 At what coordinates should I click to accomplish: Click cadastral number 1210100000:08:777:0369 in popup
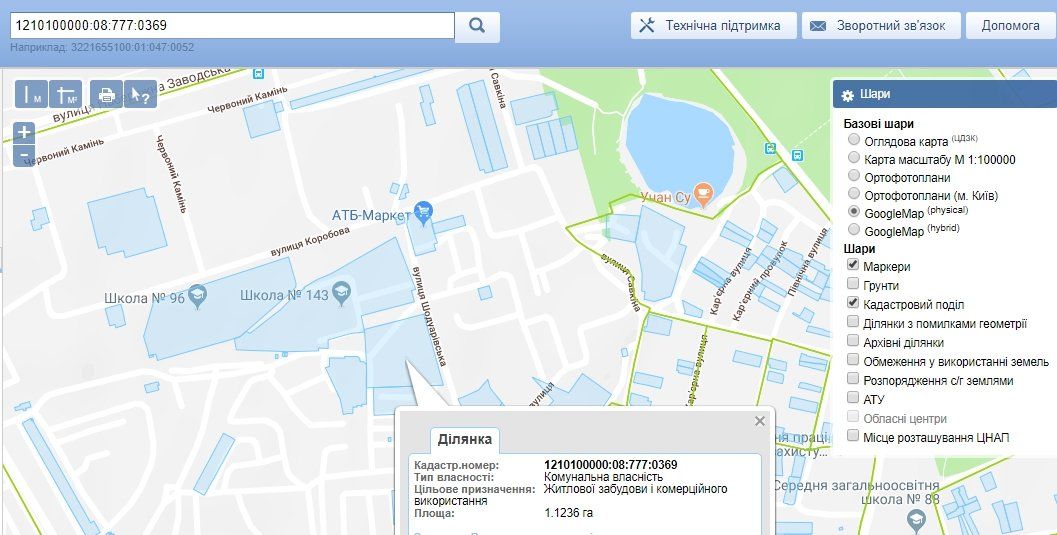click(611, 465)
